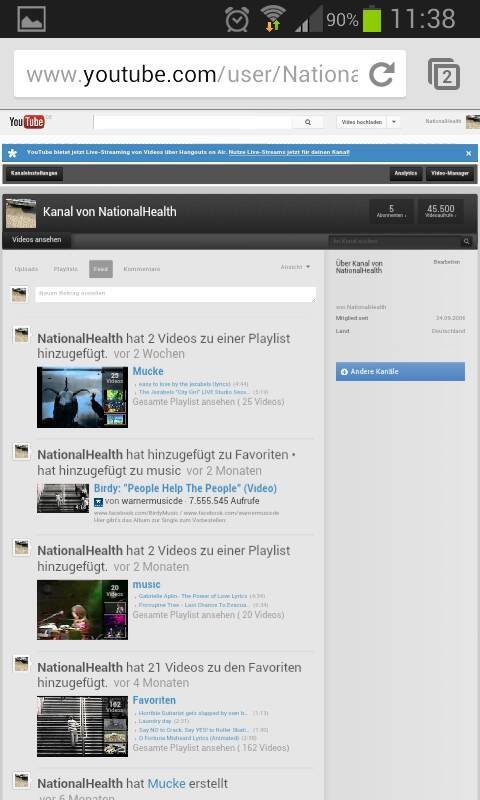Screen dimensions: 480x800
Task: Open the Analytics button
Action: click(406, 173)
